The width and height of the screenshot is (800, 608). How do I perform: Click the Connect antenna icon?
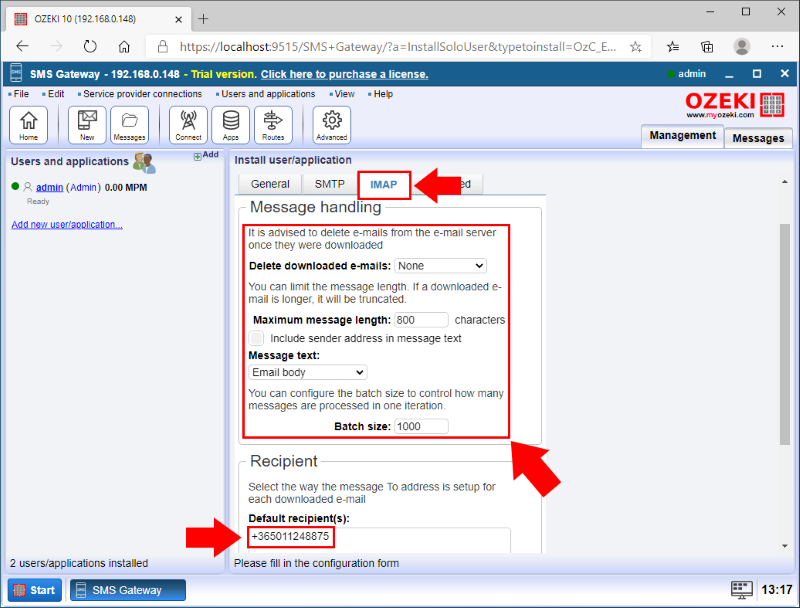point(188,125)
